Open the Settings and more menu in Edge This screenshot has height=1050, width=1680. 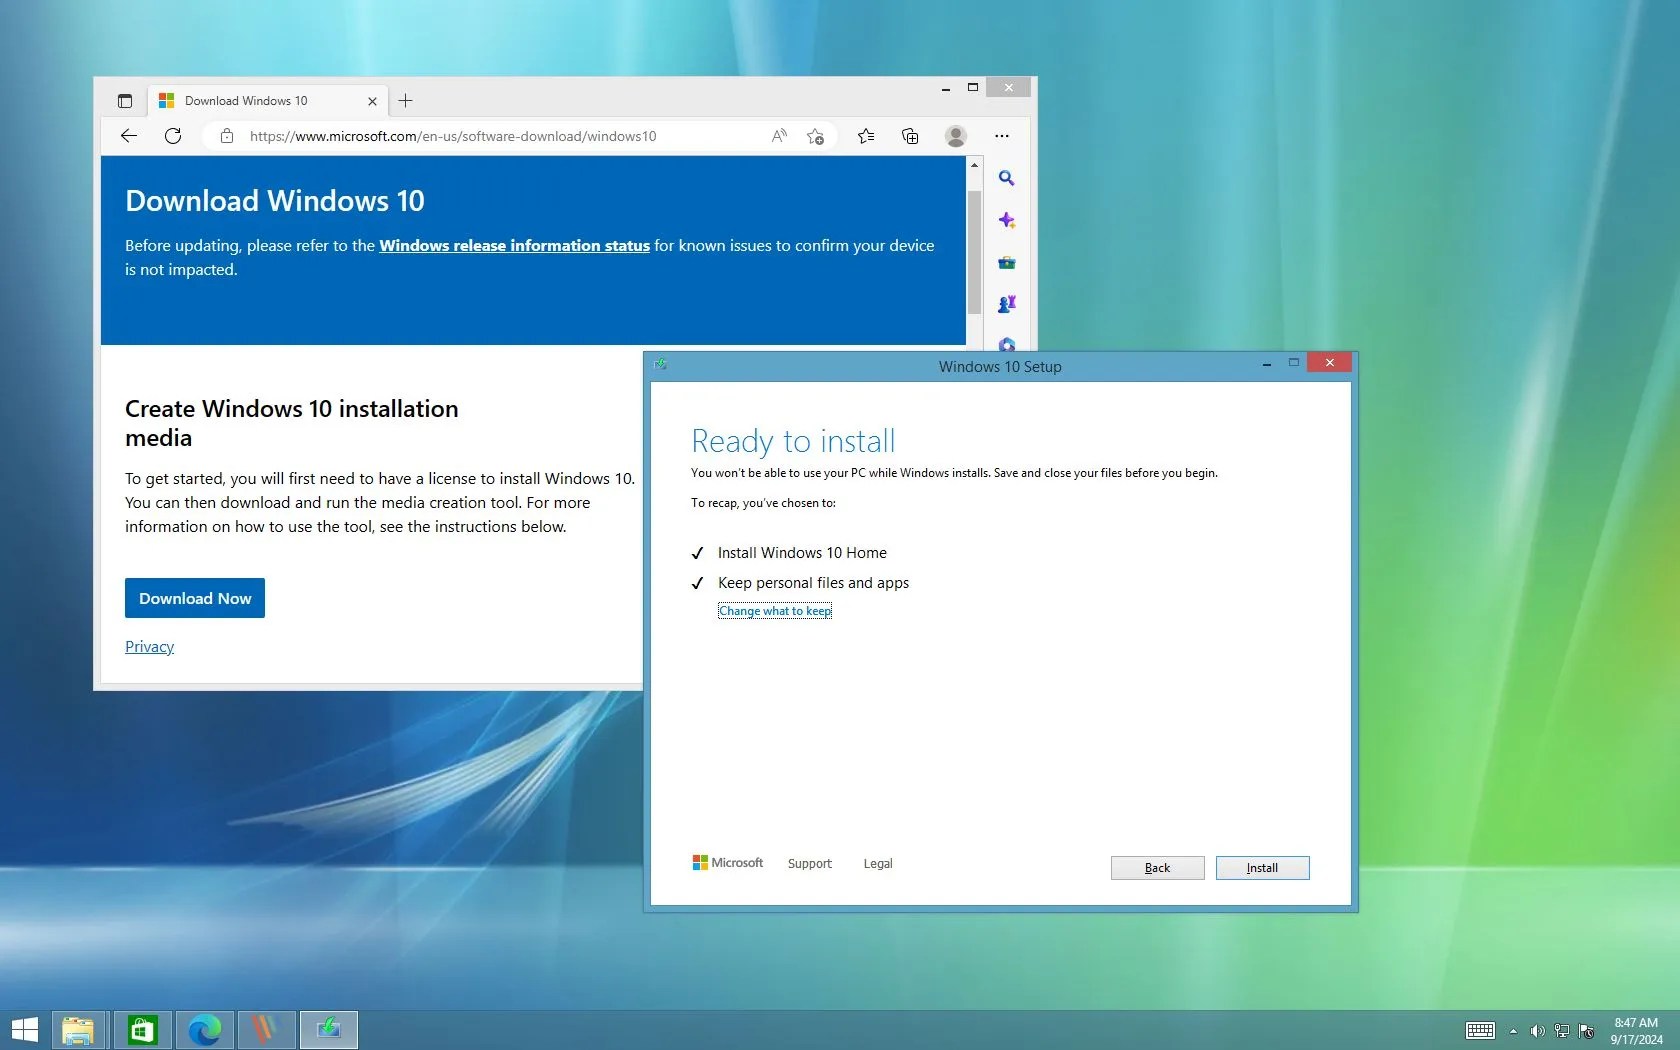coord(1001,136)
